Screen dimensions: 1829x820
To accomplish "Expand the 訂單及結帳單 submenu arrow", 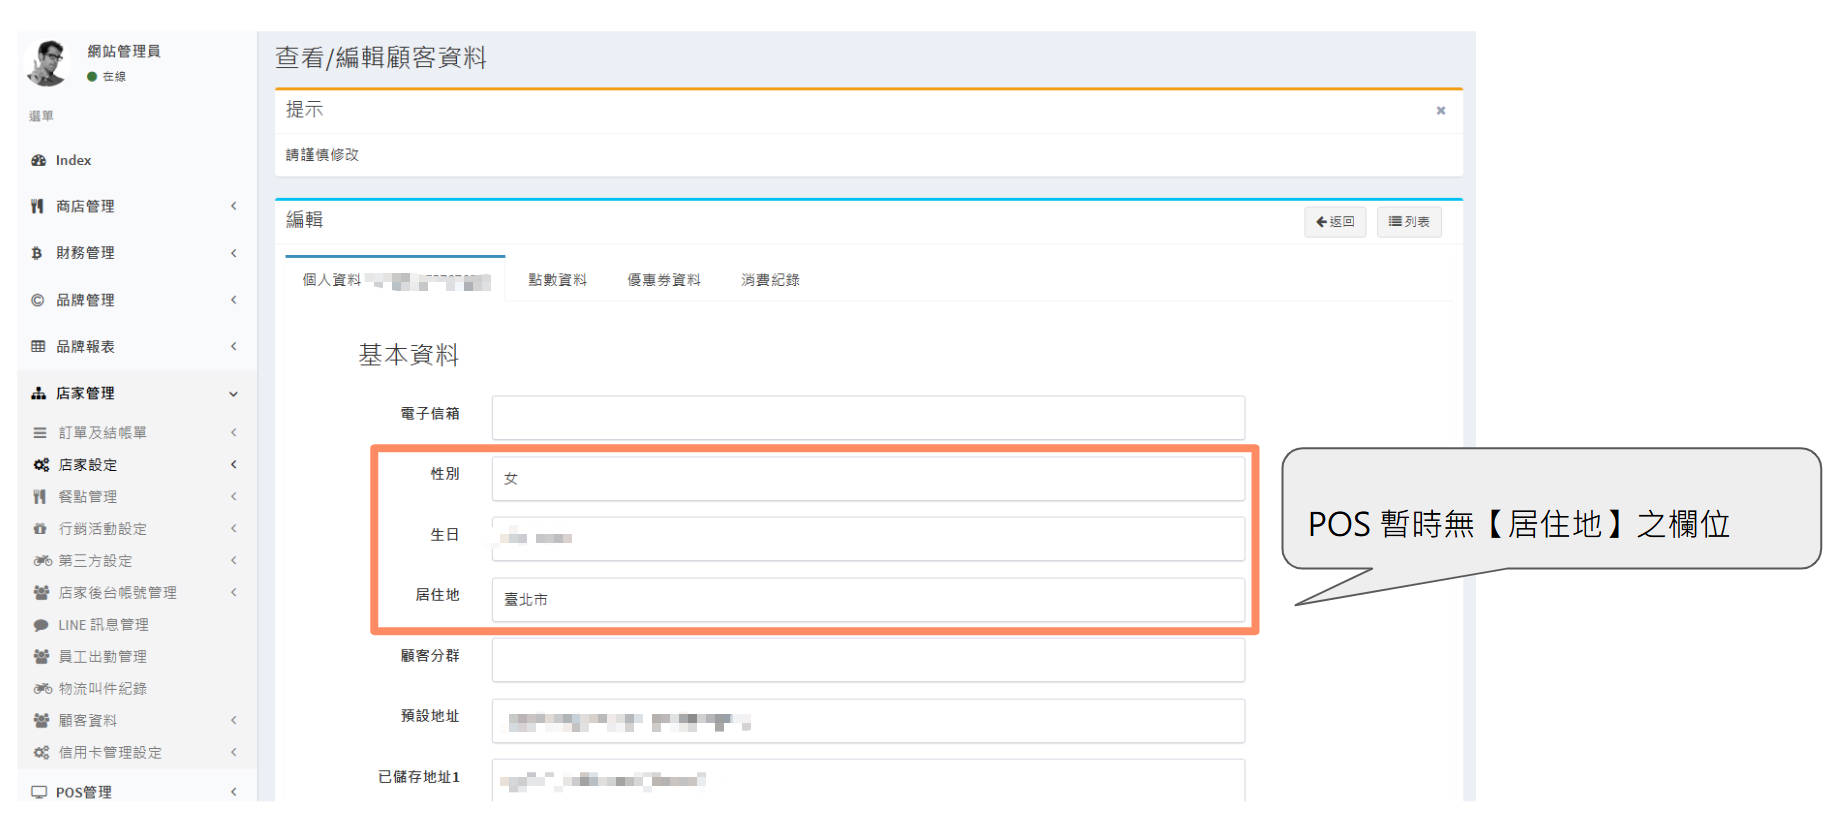I will pos(234,433).
